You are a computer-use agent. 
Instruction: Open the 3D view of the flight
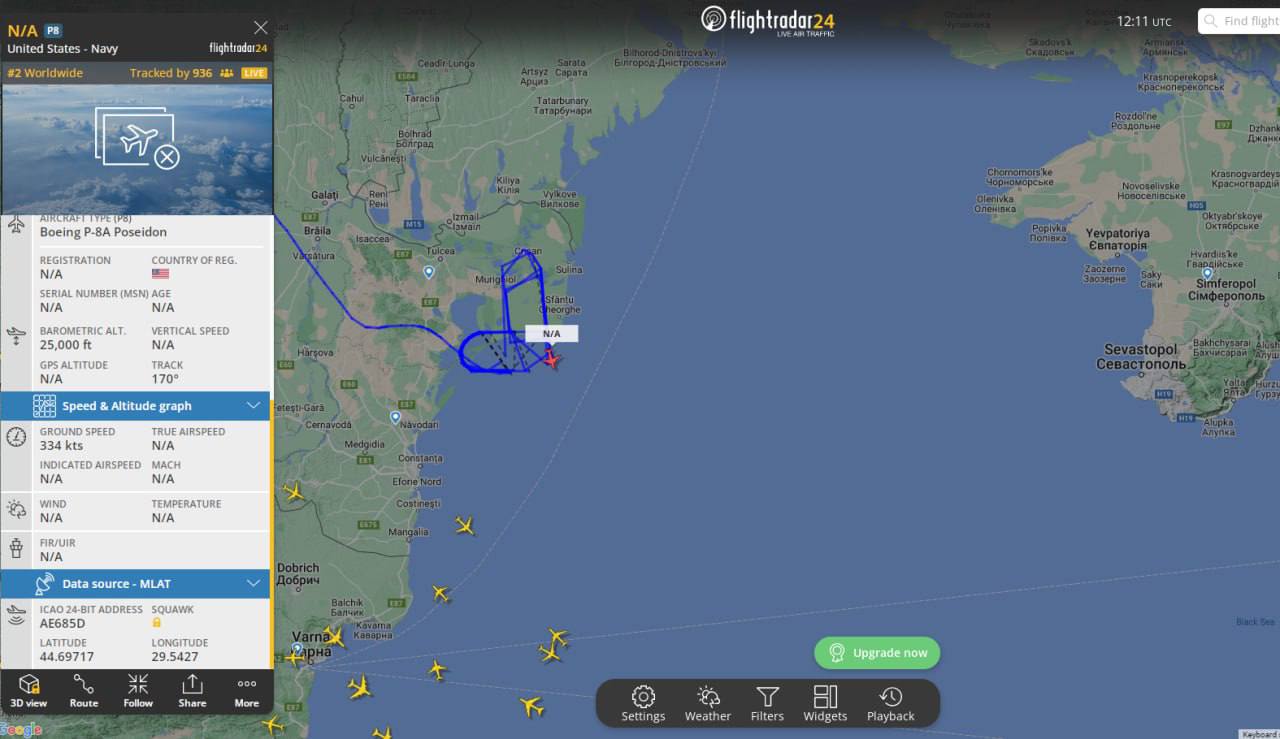pos(29,690)
